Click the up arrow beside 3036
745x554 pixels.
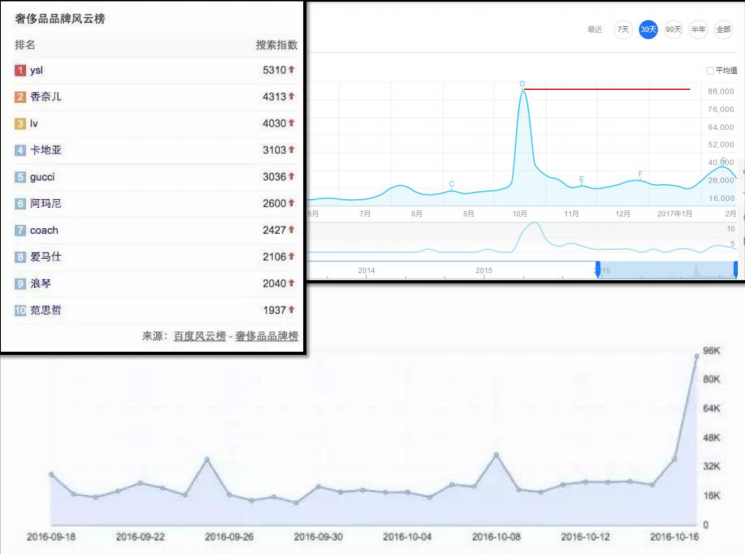point(292,176)
